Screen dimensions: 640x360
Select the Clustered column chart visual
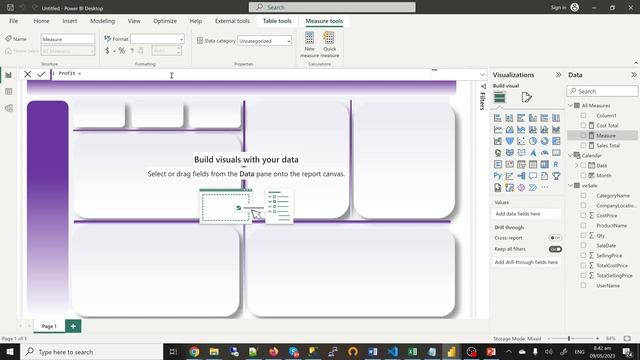[x=533, y=118]
